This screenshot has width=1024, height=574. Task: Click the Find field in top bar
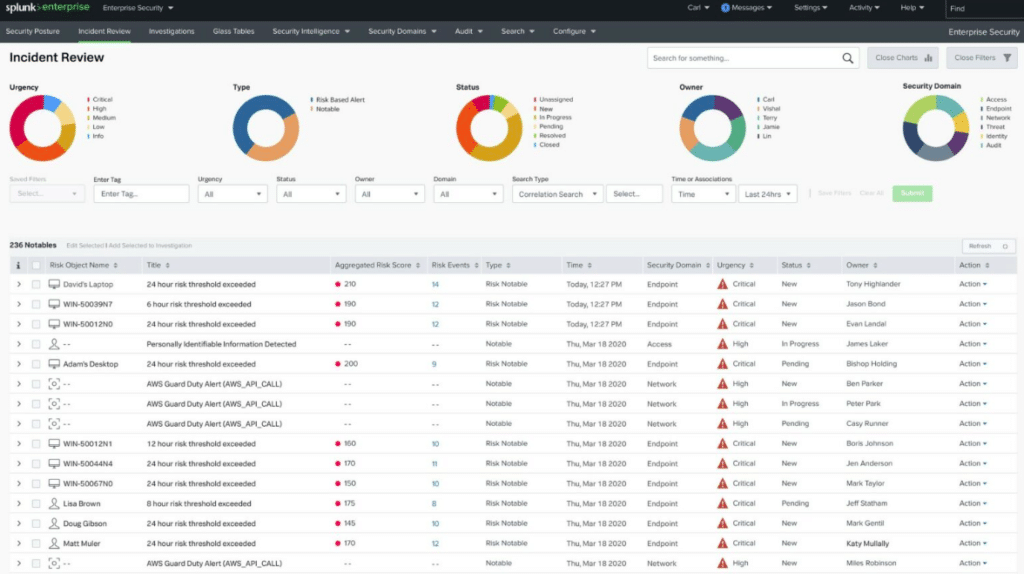click(x=985, y=8)
